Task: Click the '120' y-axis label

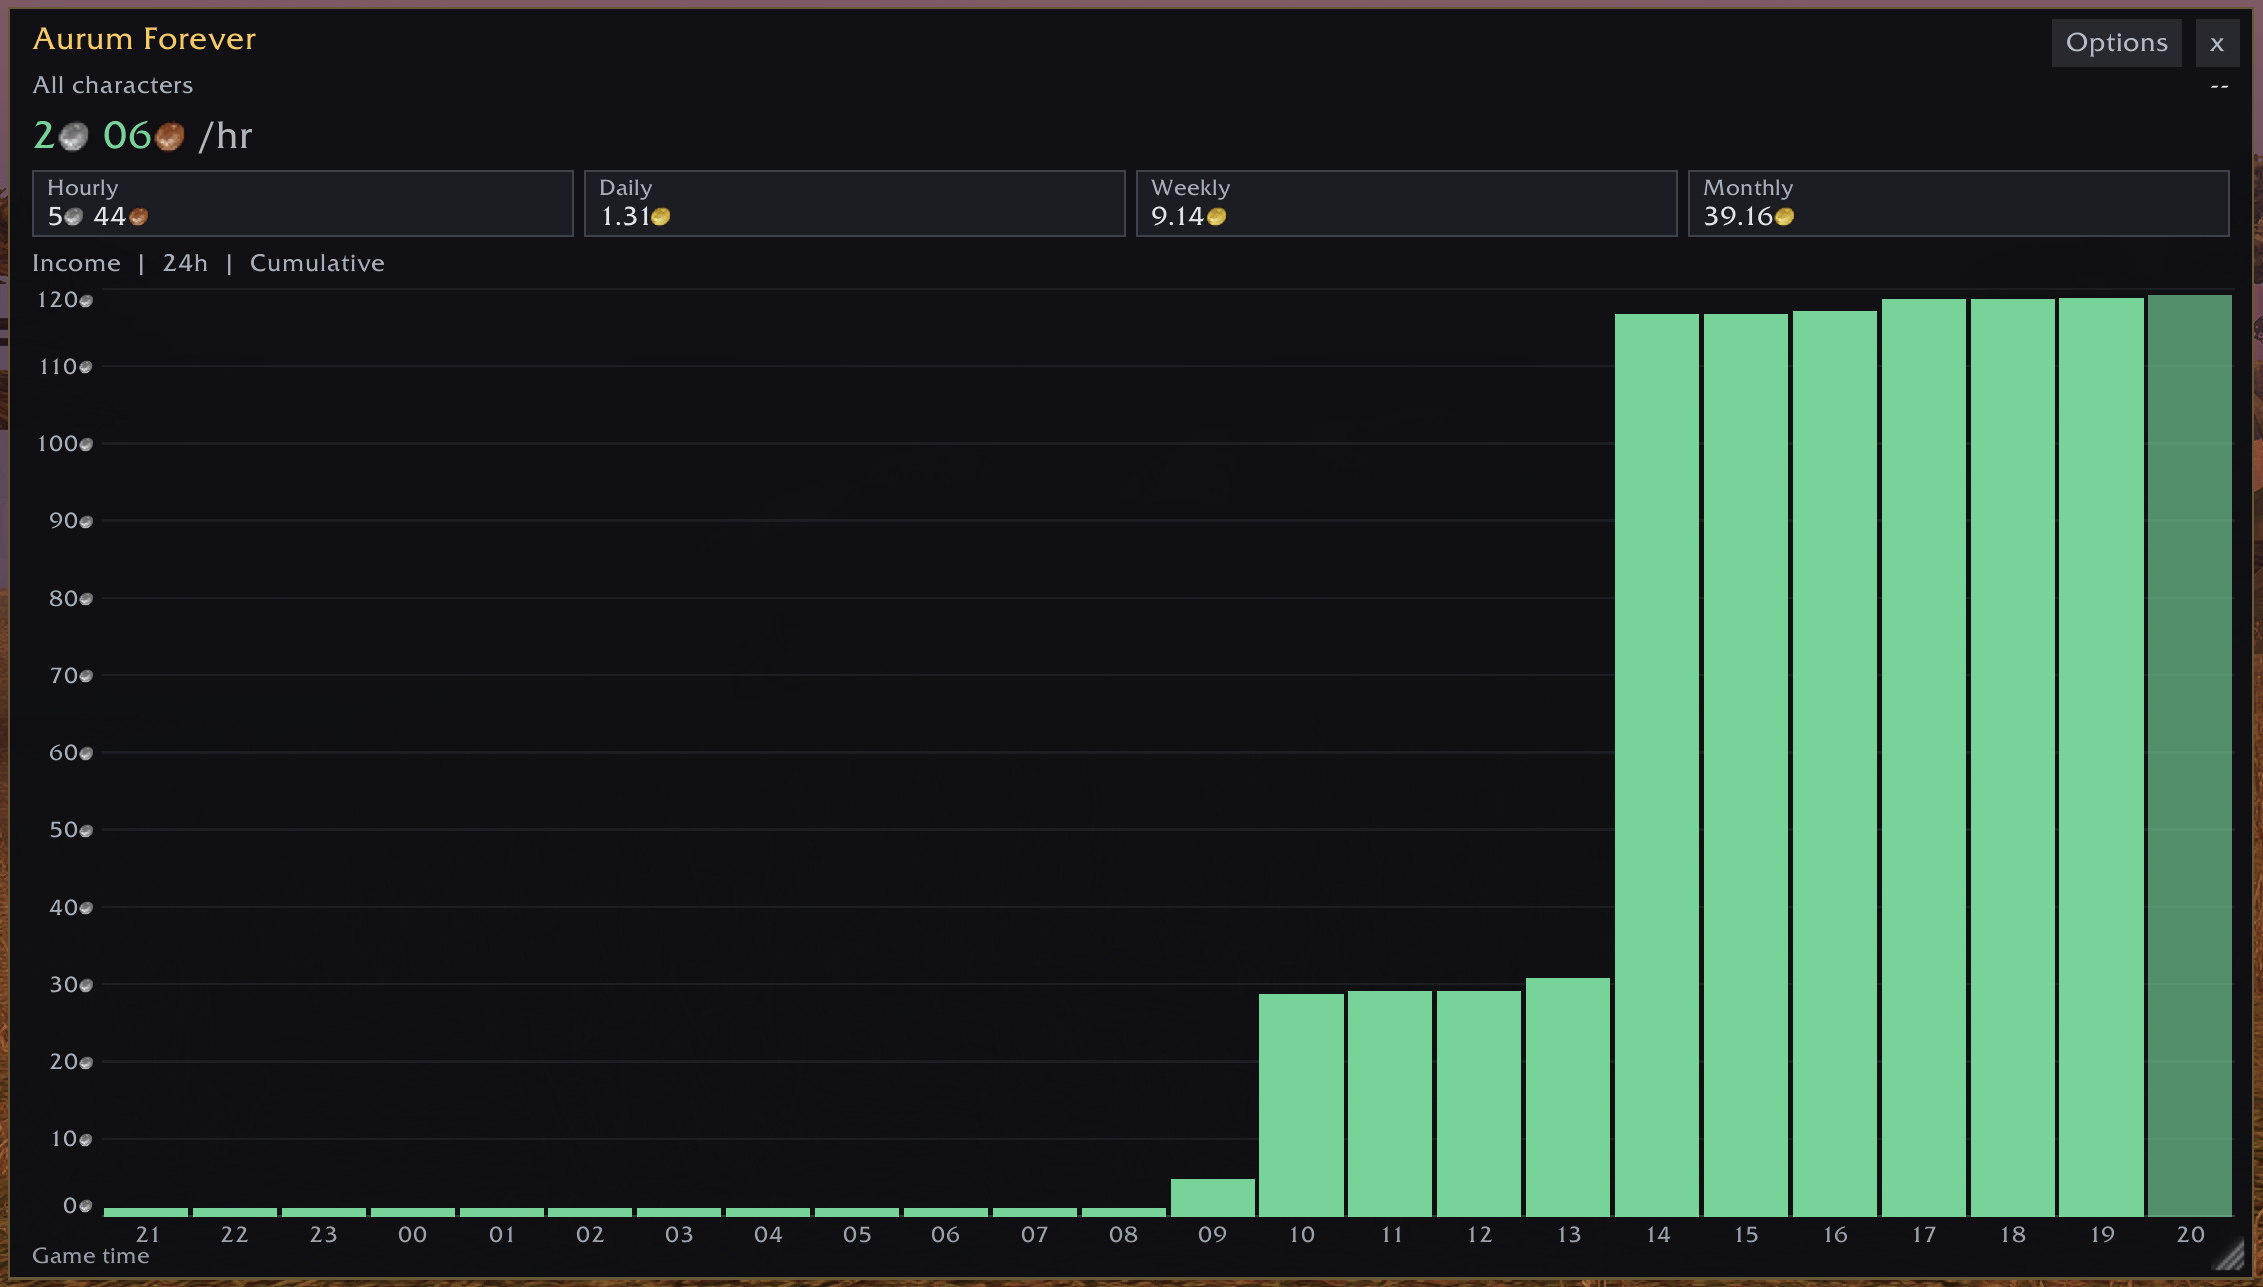Action: [x=57, y=300]
